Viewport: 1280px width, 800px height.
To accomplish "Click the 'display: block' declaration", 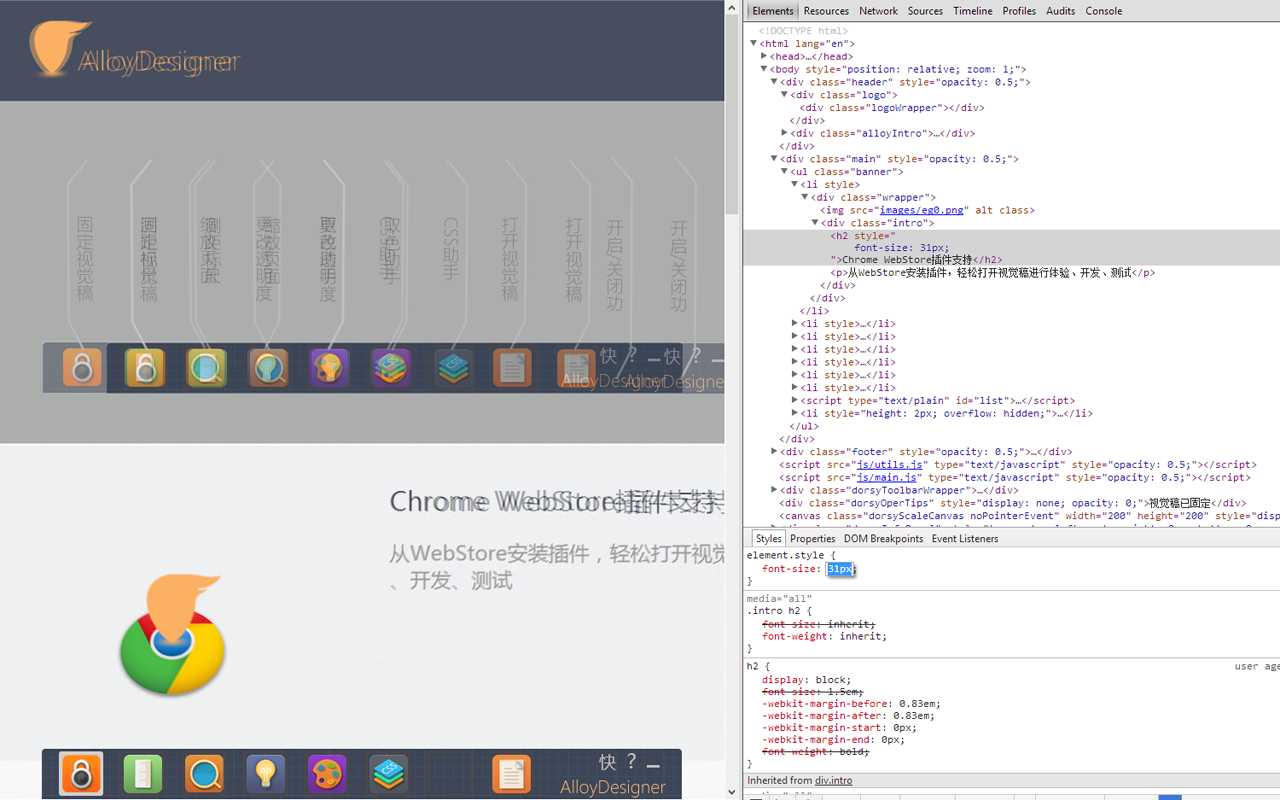I will point(806,680).
